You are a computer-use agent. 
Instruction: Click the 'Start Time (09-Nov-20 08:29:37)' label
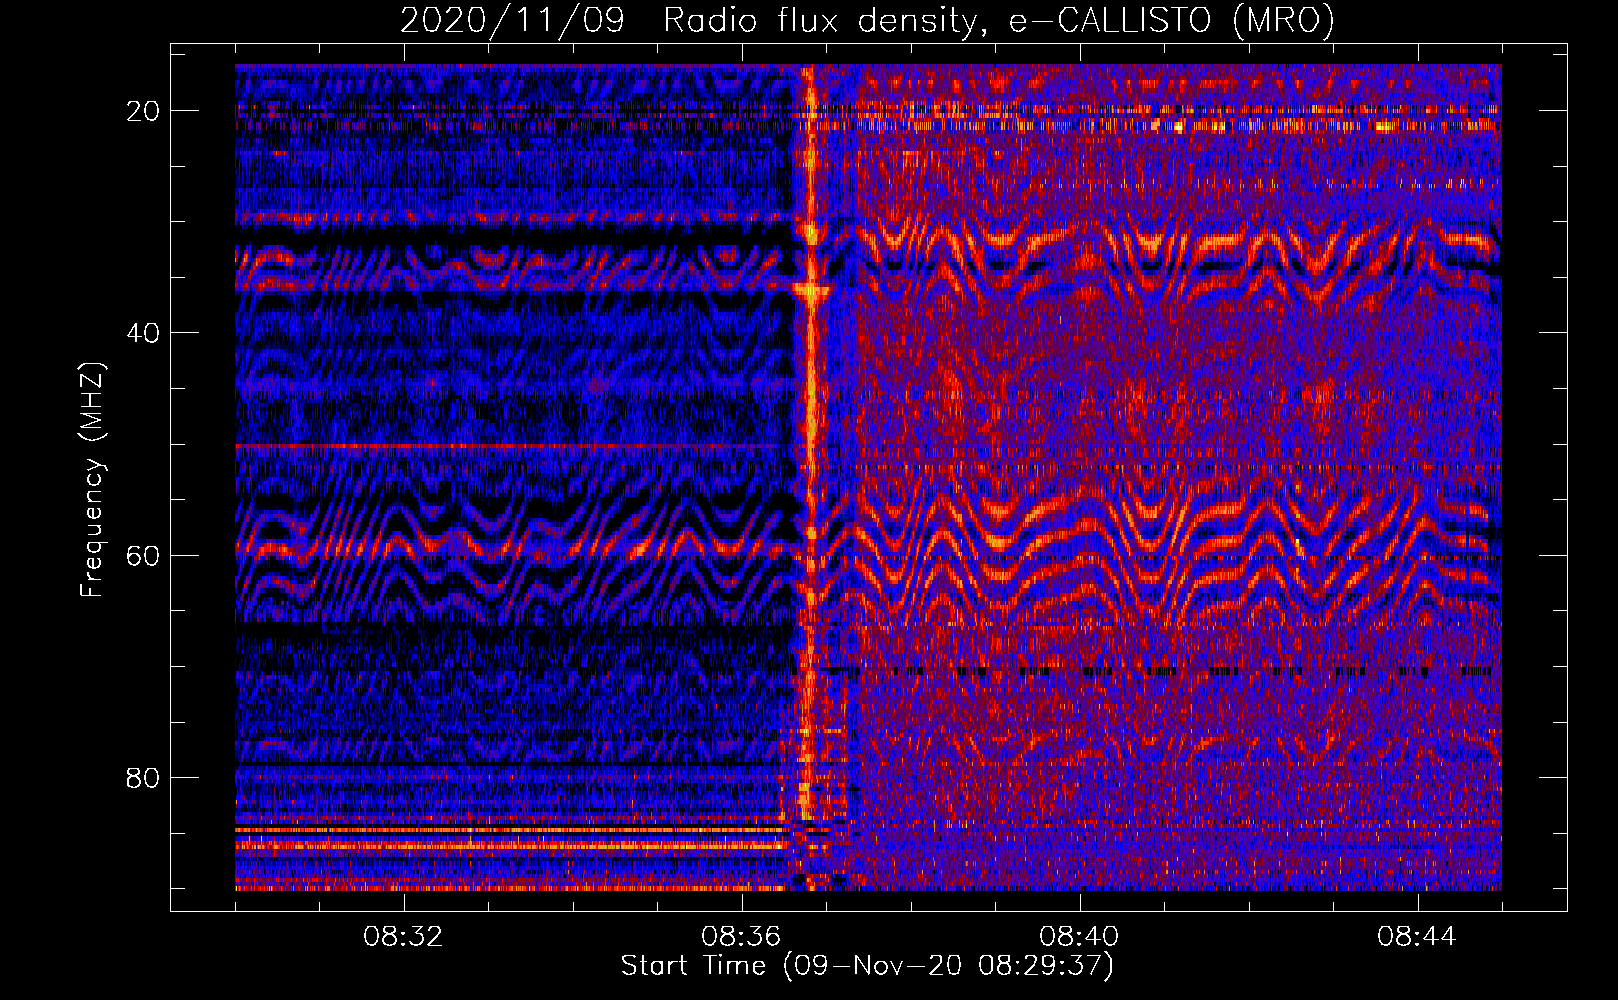[x=867, y=966]
